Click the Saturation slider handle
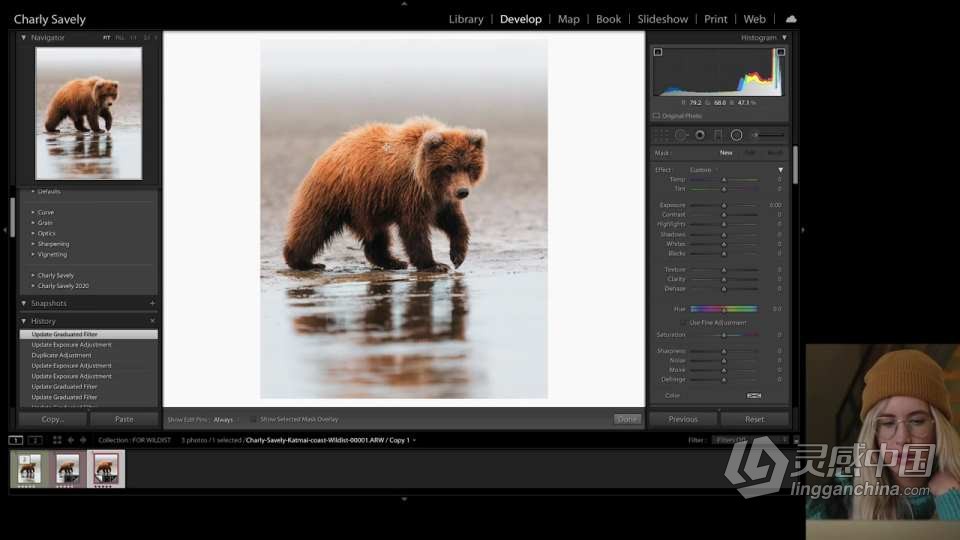This screenshot has width=960, height=540. point(724,335)
